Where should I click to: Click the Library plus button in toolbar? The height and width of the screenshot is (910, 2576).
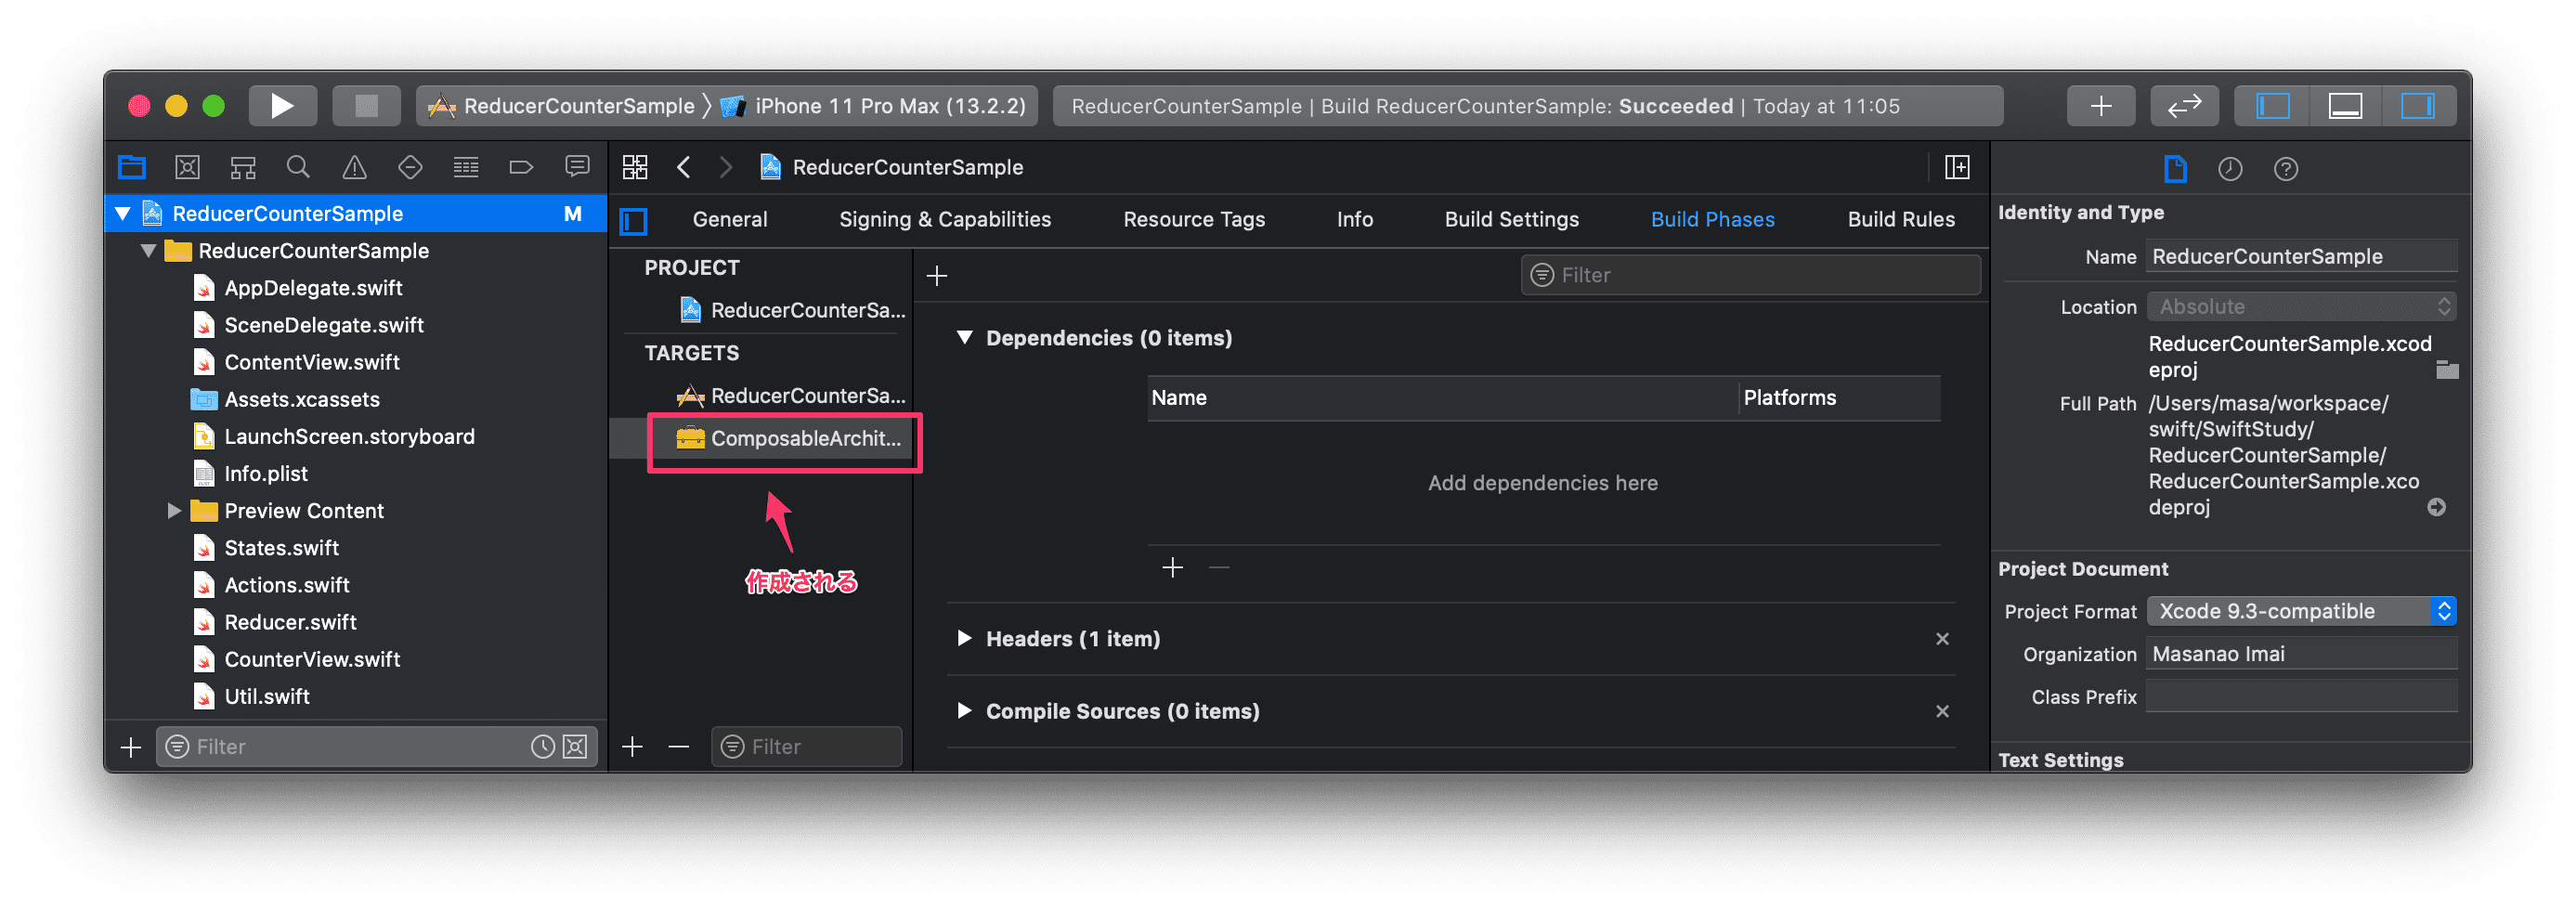point(2100,106)
